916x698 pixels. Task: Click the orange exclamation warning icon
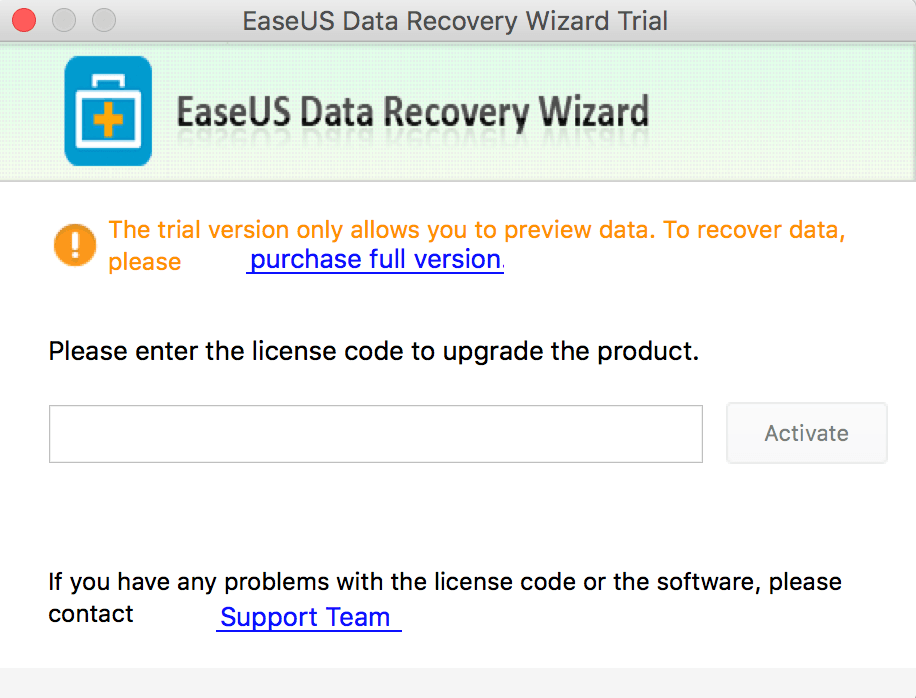click(75, 245)
